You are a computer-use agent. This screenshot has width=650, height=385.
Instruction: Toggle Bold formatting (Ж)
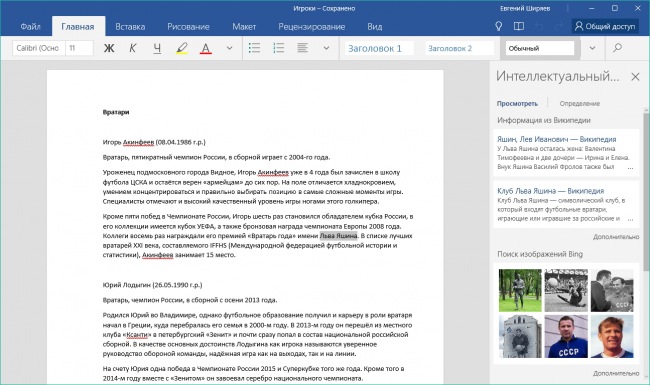click(x=109, y=48)
